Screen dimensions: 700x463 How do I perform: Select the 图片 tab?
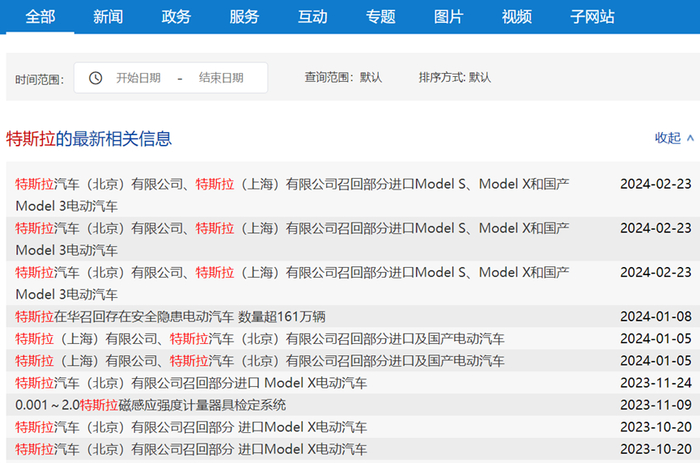[448, 17]
